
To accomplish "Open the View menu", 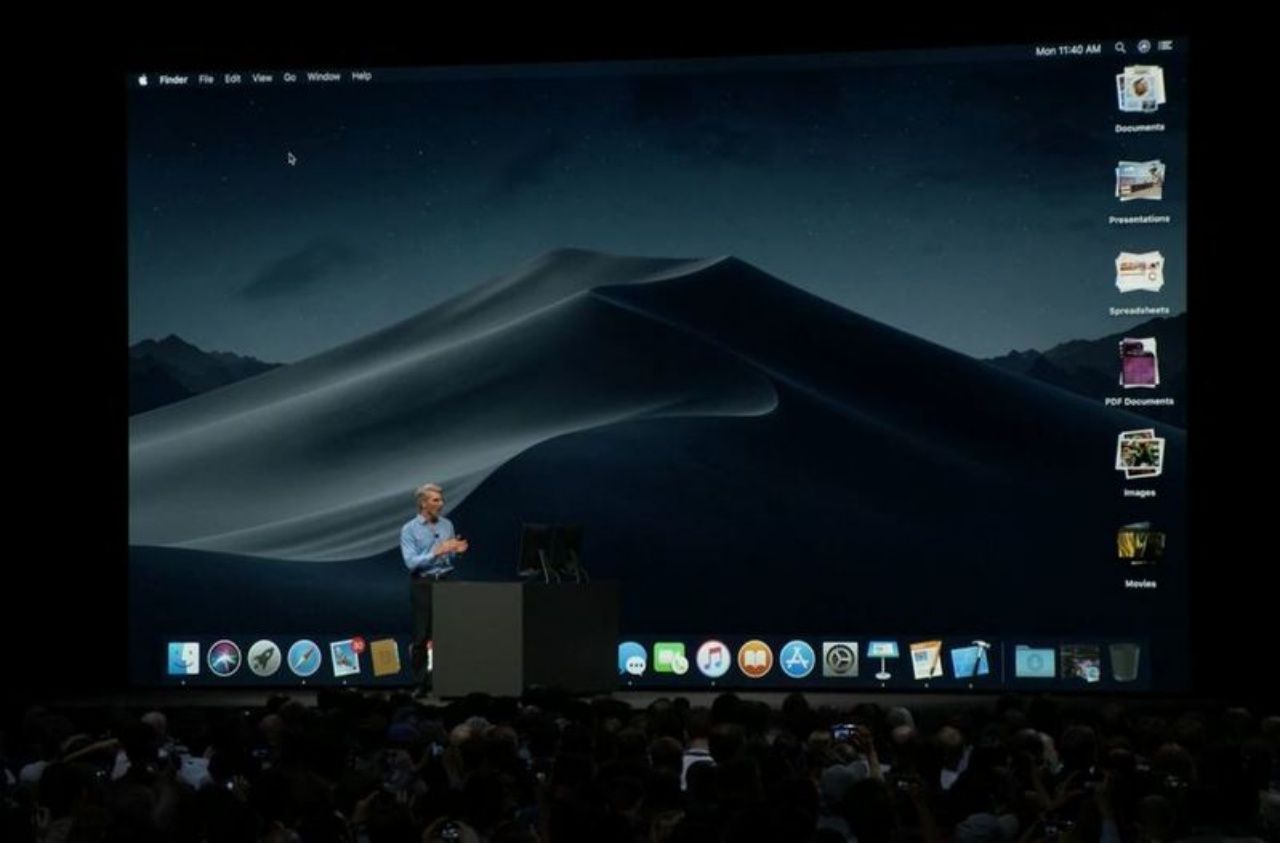I will 262,78.
